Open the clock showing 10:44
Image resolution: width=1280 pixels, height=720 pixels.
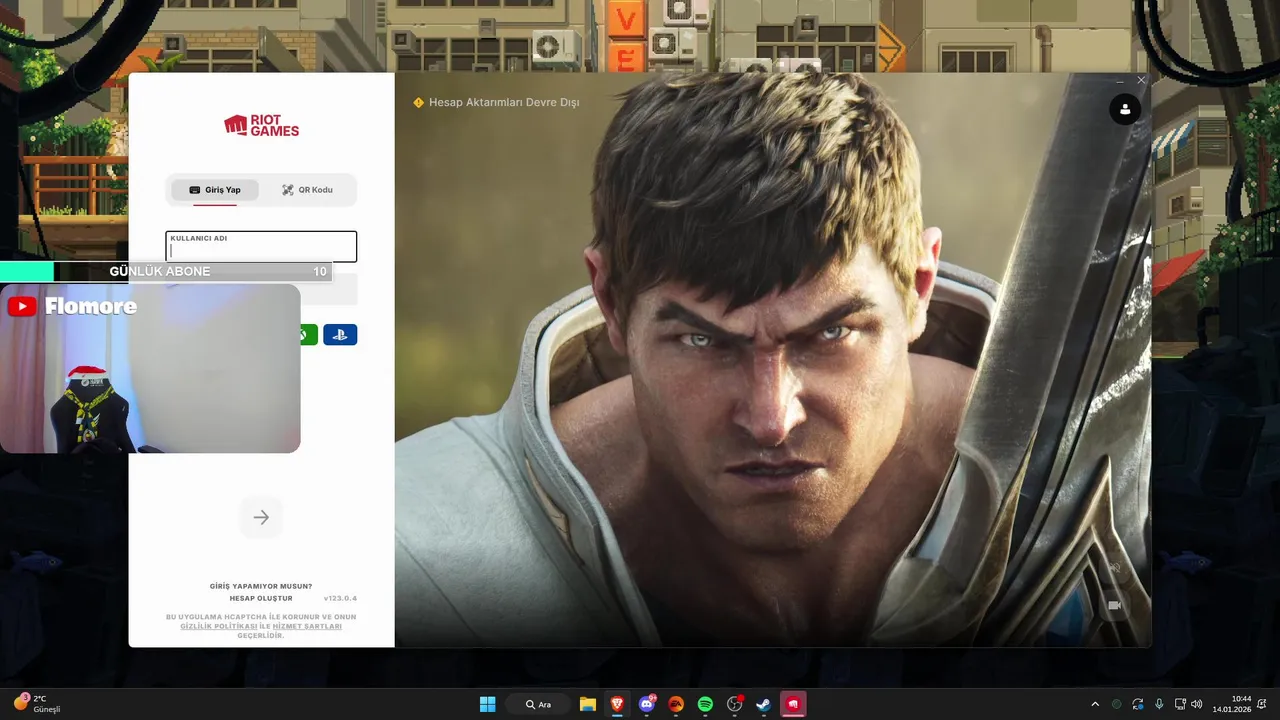pos(1232,704)
